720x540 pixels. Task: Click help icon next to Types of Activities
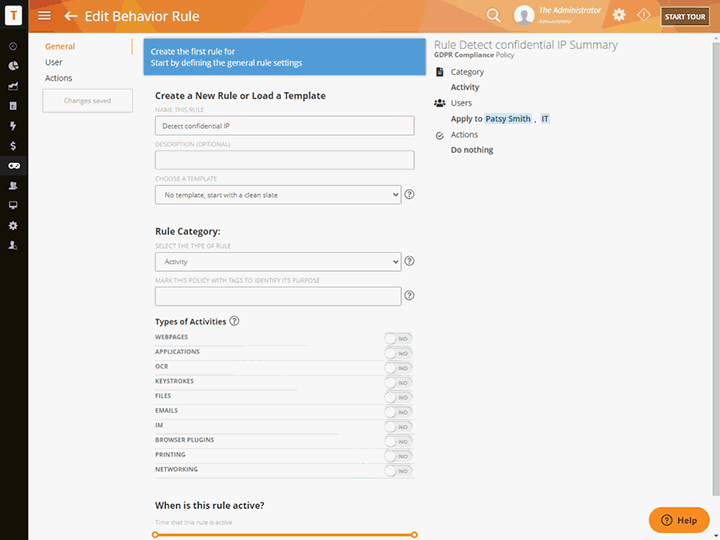point(234,321)
